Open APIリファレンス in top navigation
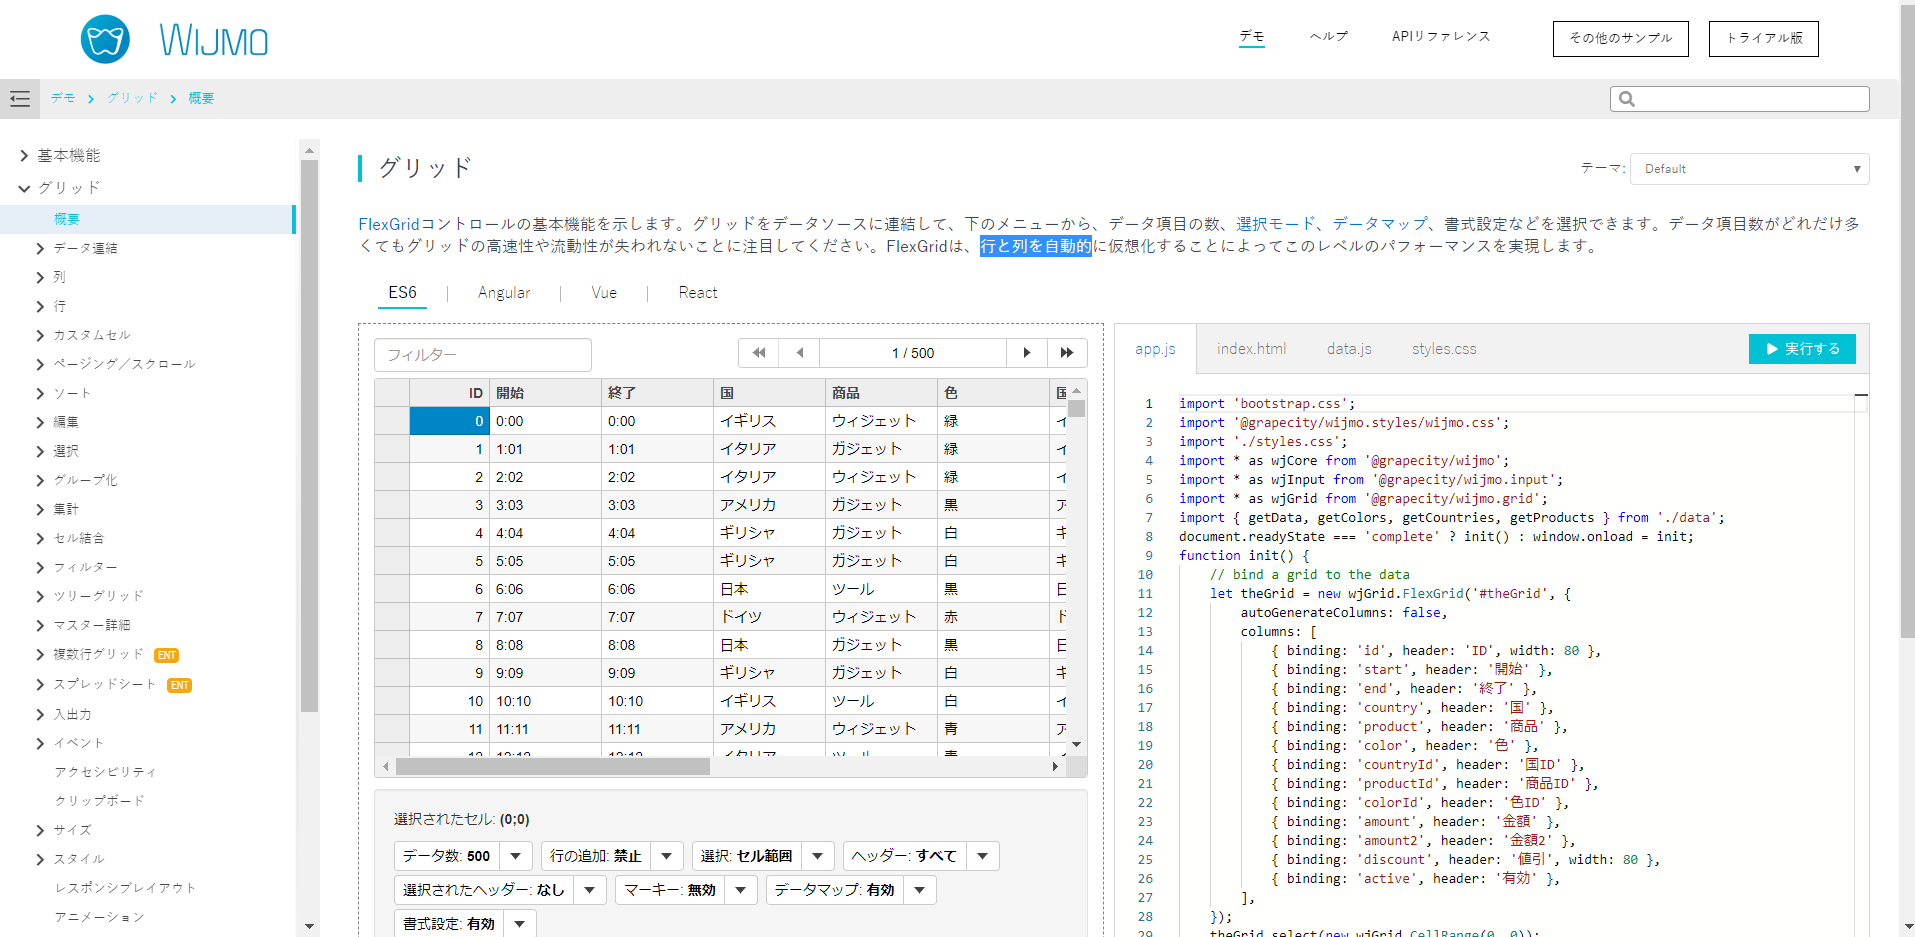Screen dimensions: 1915x937 point(1441,37)
